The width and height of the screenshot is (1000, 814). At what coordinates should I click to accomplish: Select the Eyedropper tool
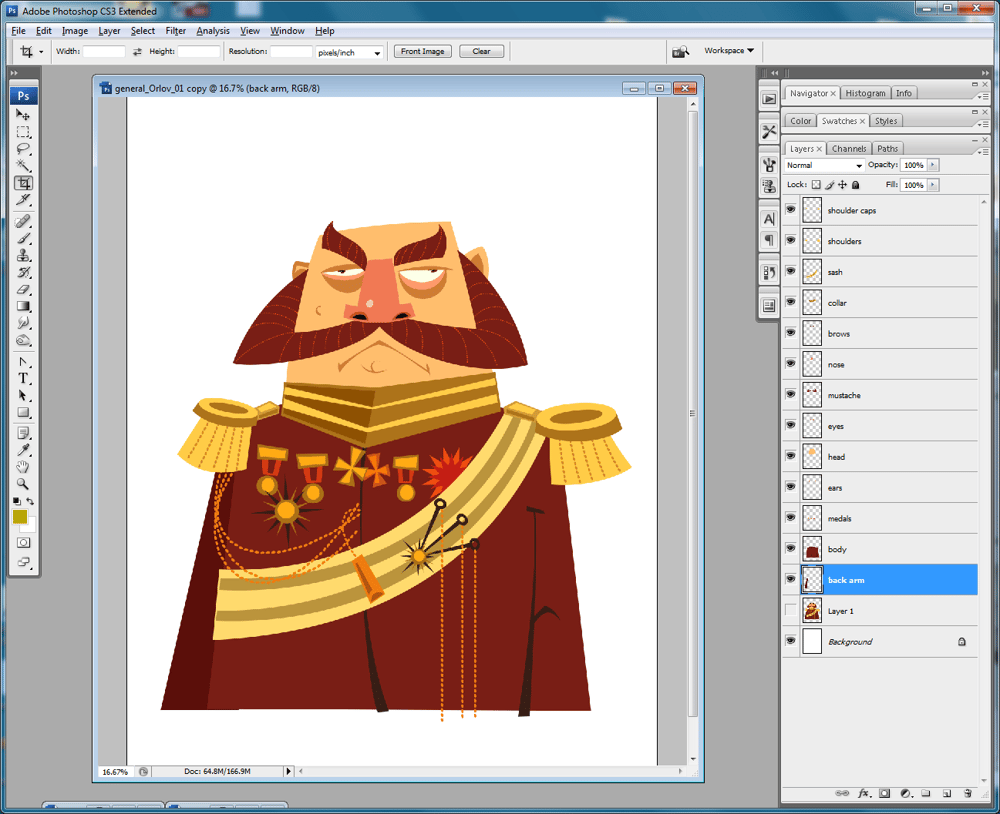pos(23,450)
